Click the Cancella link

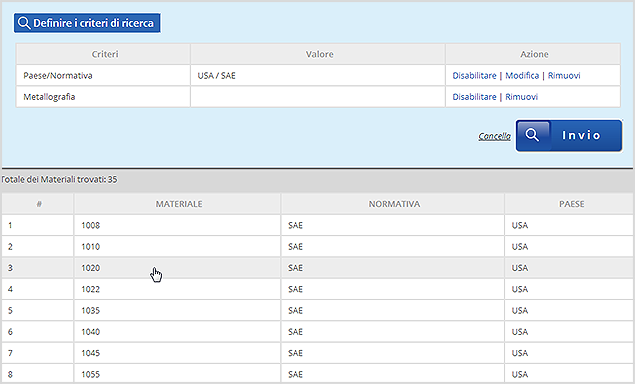(494, 136)
